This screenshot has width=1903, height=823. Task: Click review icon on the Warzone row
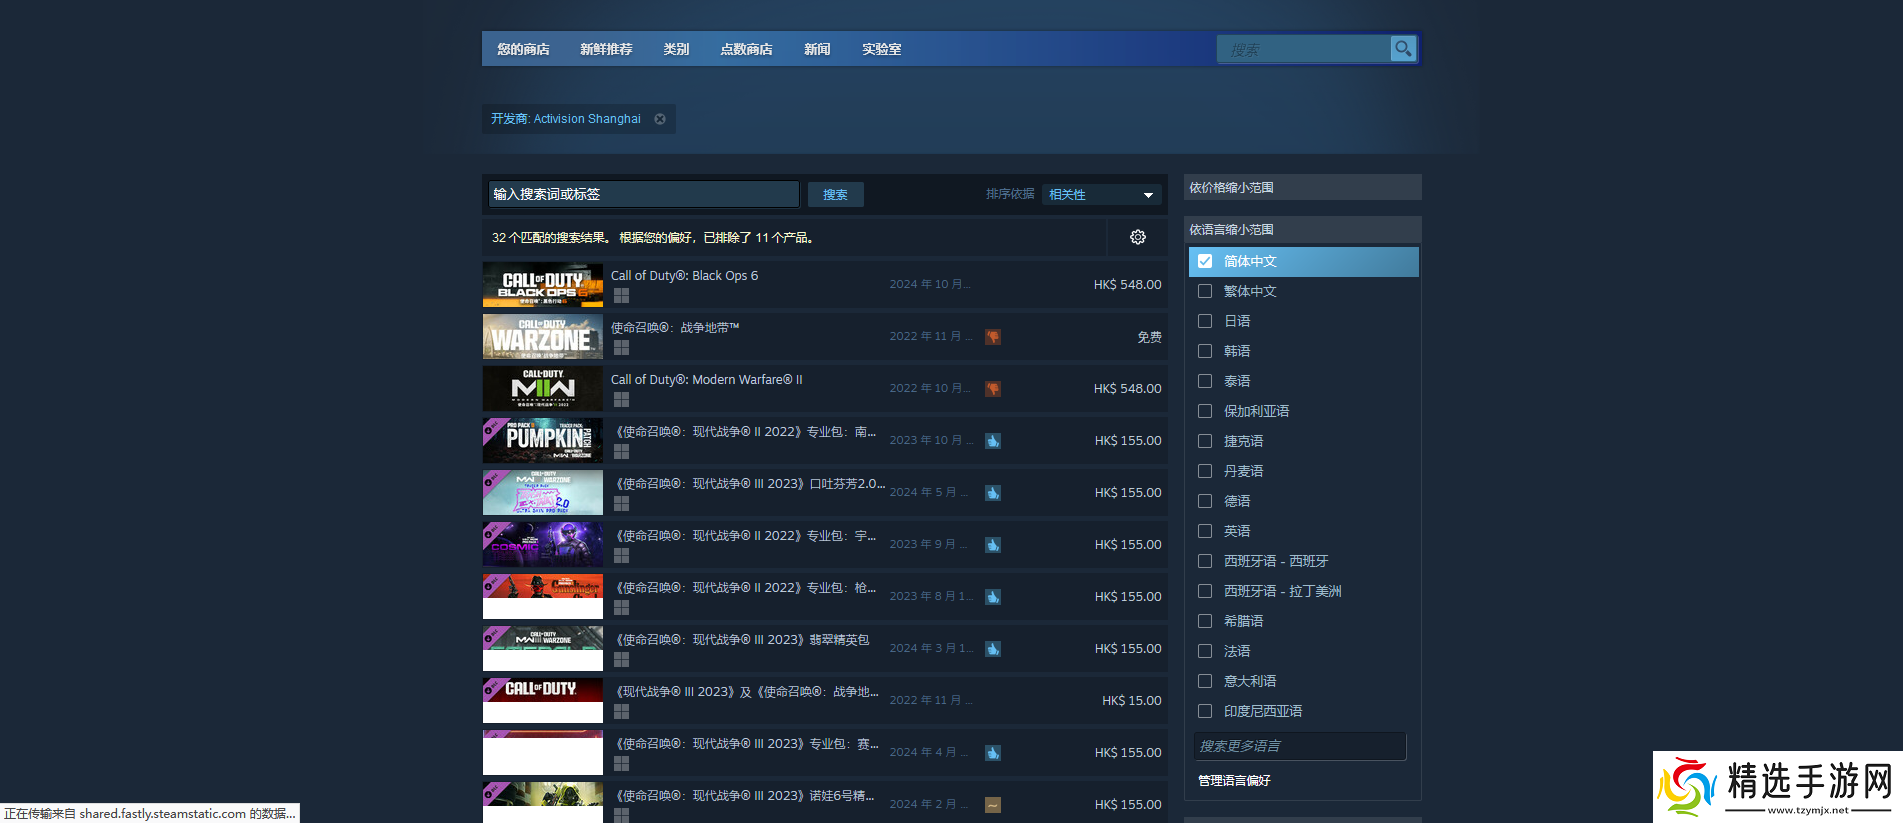click(x=993, y=337)
